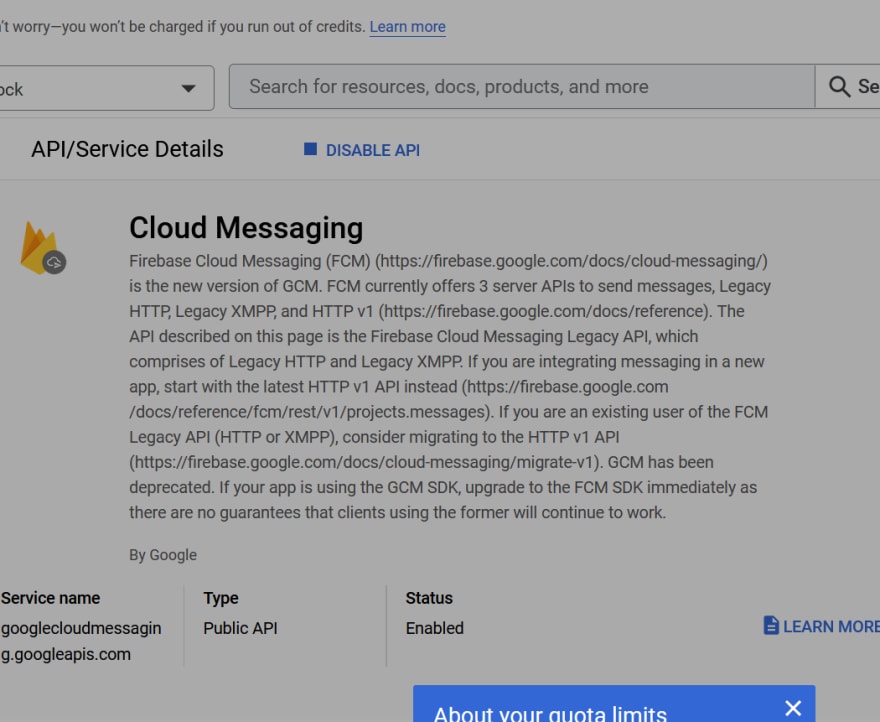Click the Firebase Cloud Messaging description paragraph
880x722 pixels.
tap(450, 387)
